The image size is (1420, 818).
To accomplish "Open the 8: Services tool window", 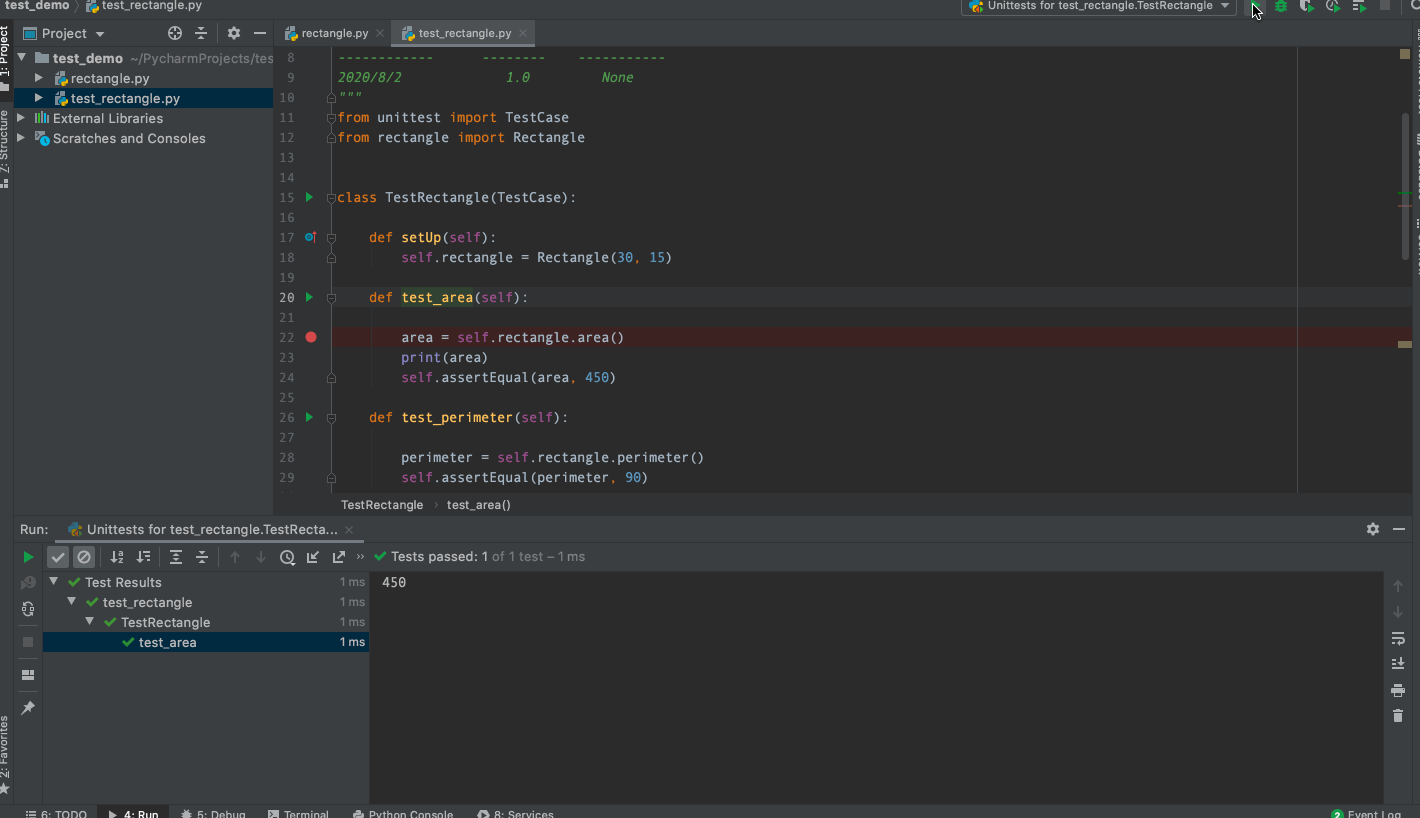I will (515, 814).
